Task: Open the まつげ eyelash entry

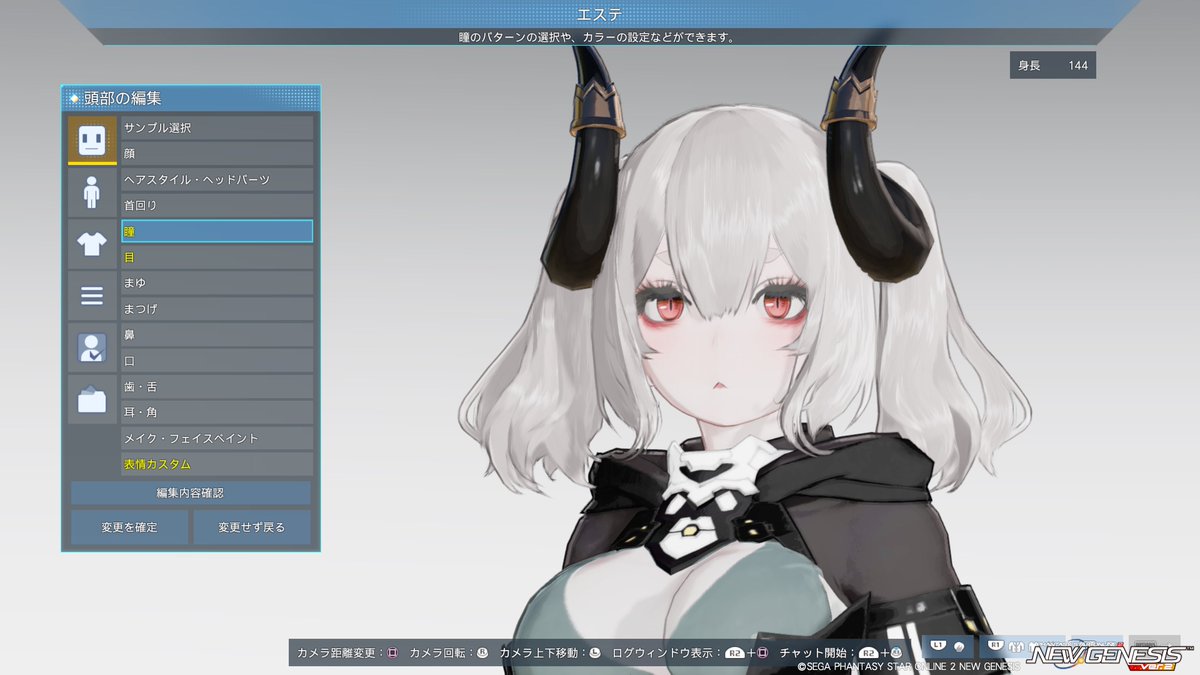Action: coord(217,309)
